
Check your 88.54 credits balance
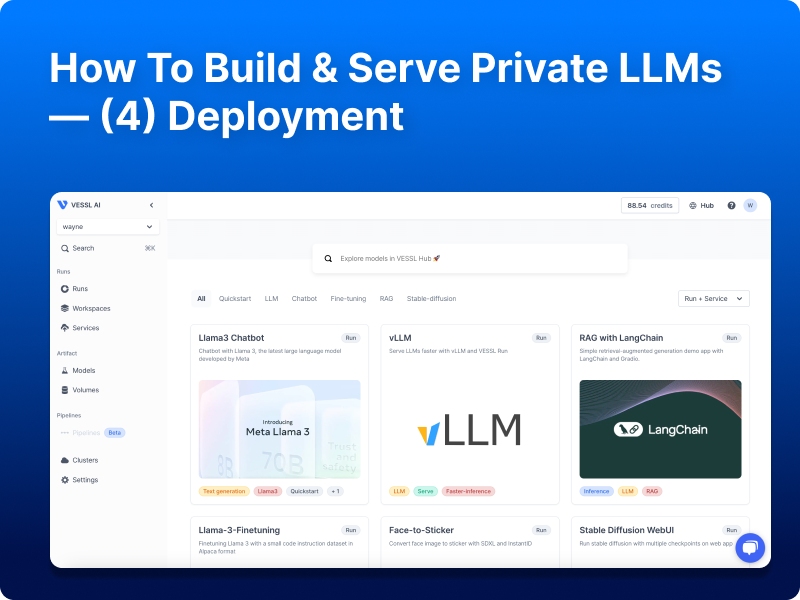tap(650, 205)
